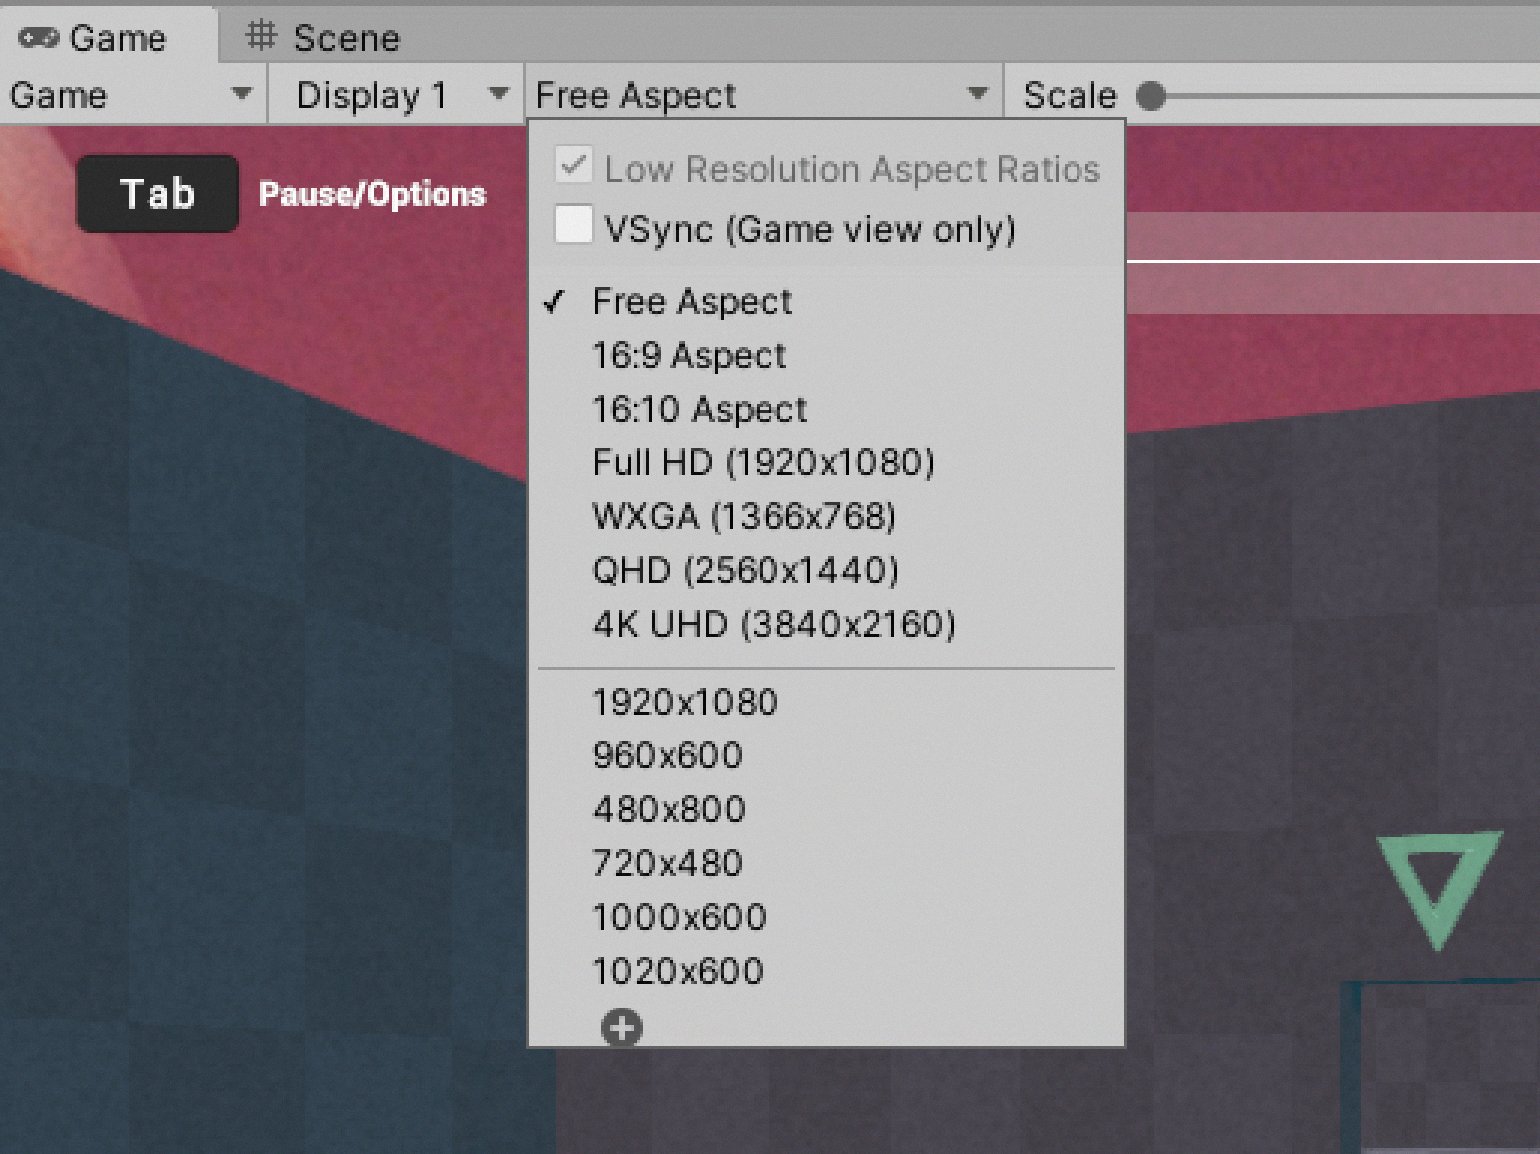1540x1154 pixels.
Task: Select the 16:9 Aspect option
Action: [689, 356]
